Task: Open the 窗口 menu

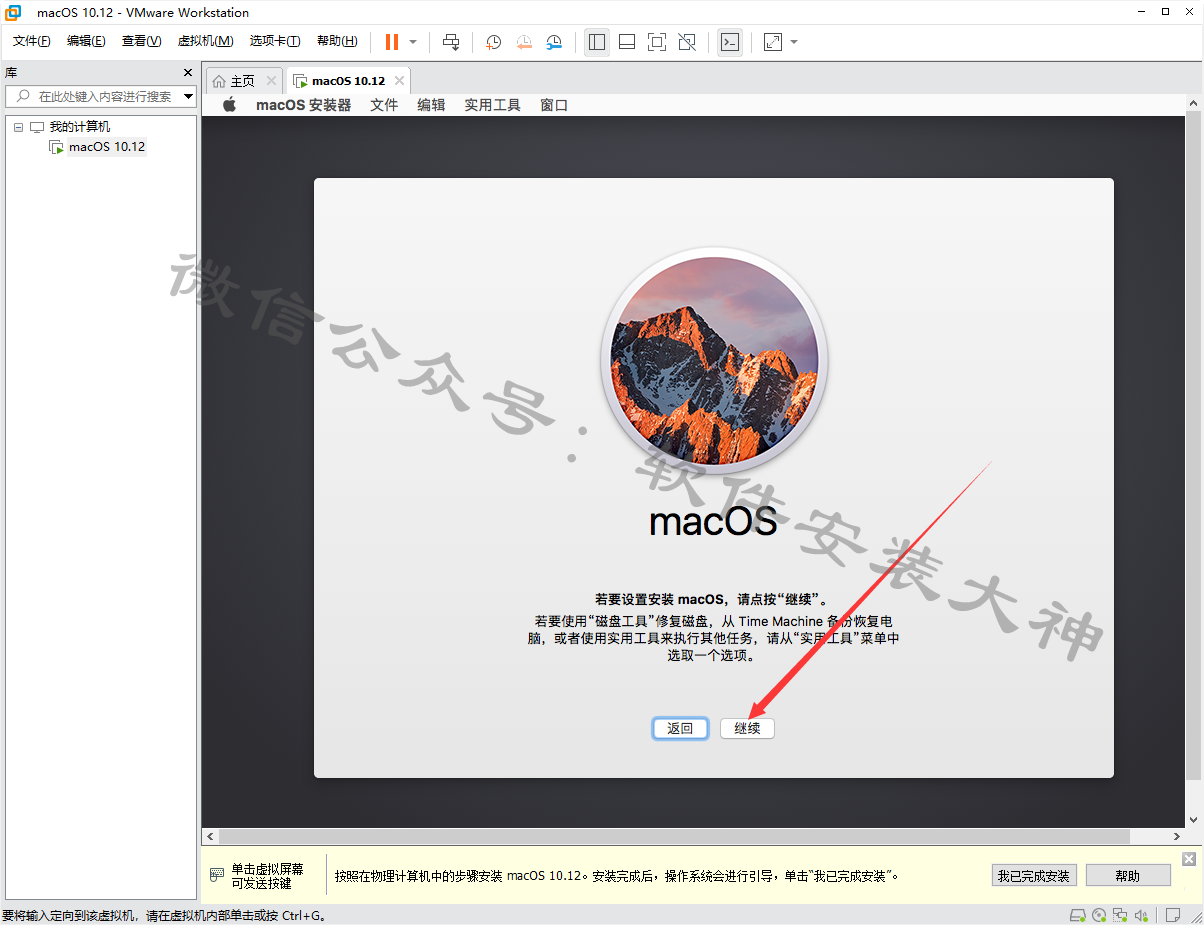Action: [x=554, y=105]
